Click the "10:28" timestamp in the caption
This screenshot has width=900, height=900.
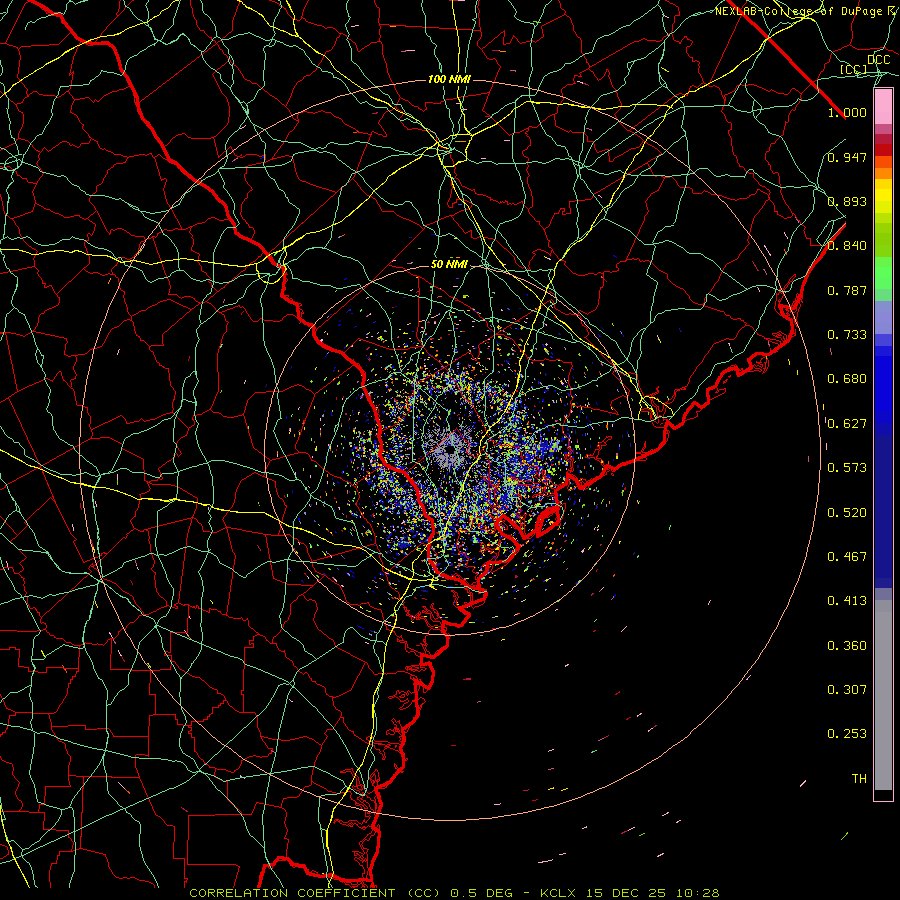coord(697,893)
